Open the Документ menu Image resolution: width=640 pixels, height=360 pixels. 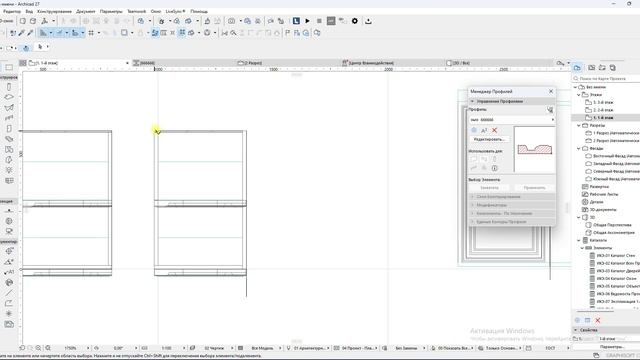pyautogui.click(x=86, y=11)
